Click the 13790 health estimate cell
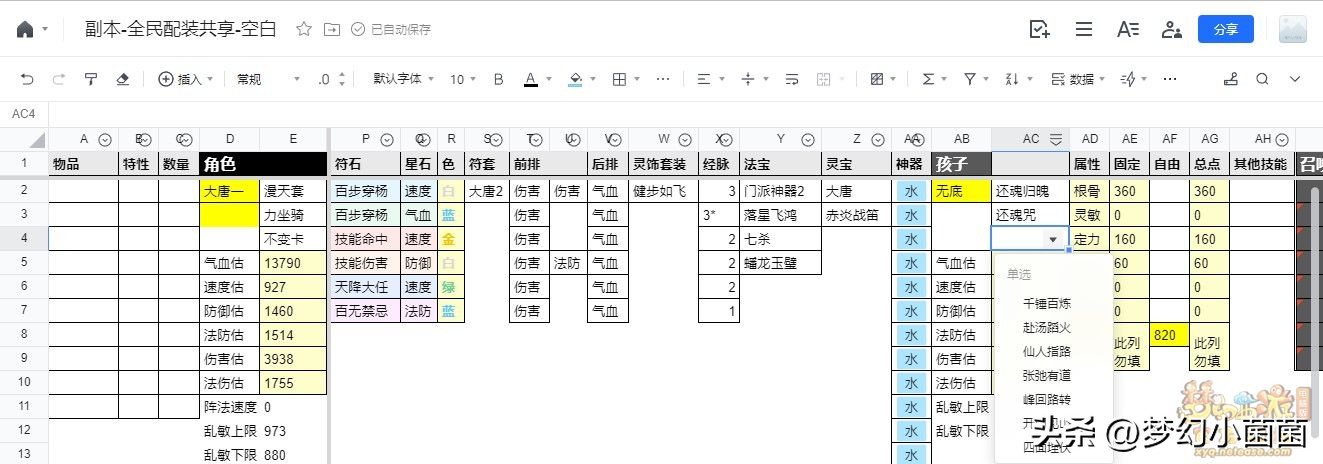1323x464 pixels. click(294, 263)
